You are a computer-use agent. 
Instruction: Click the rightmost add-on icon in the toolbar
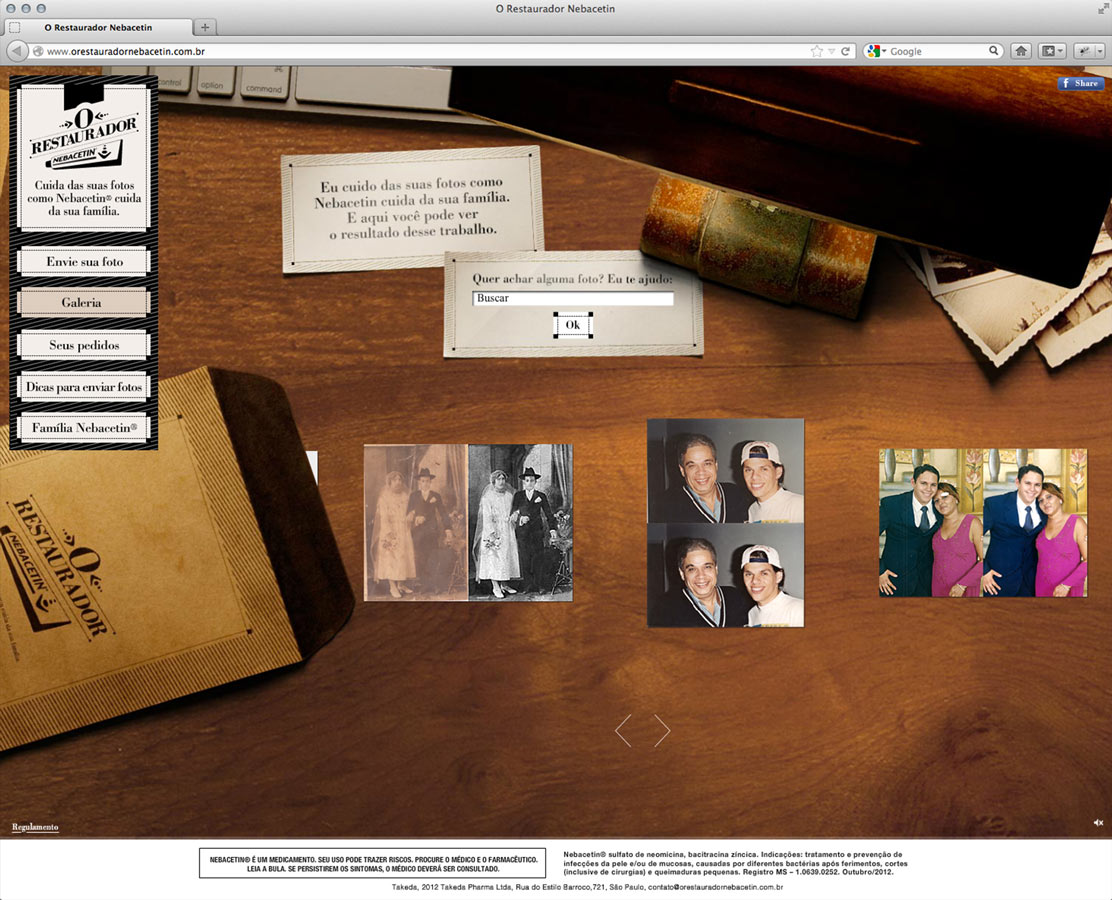pyautogui.click(x=1084, y=51)
